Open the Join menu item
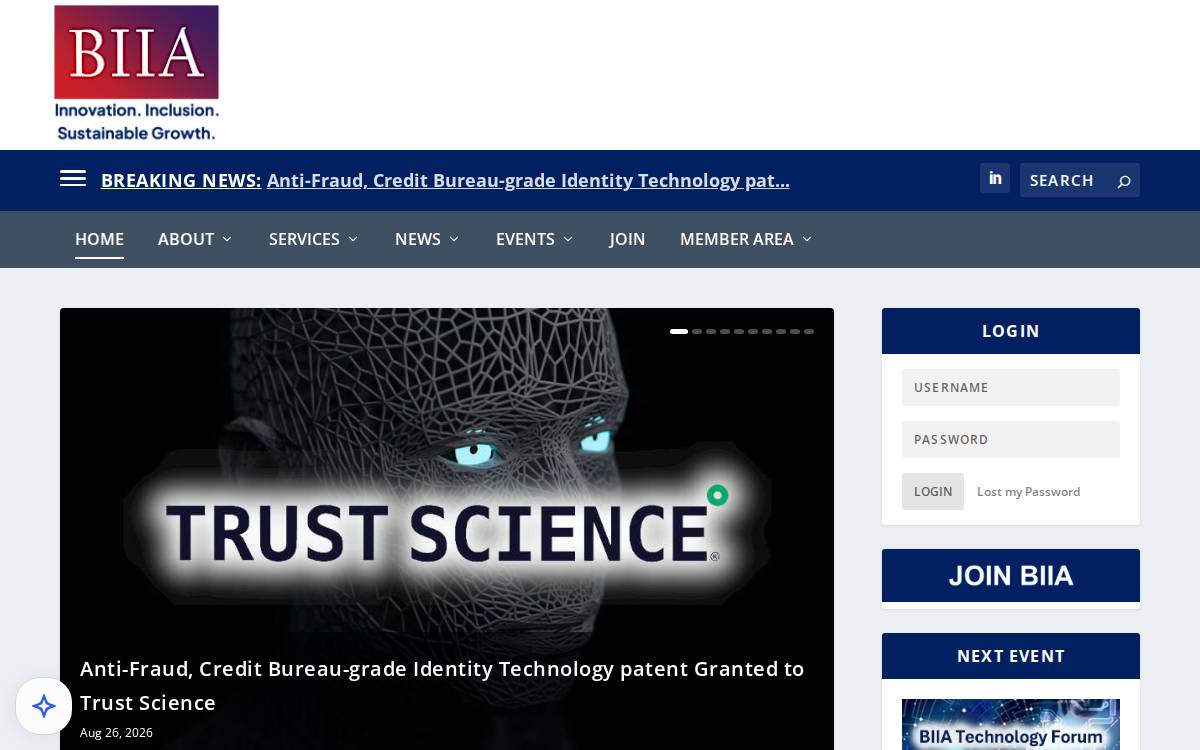 [627, 239]
